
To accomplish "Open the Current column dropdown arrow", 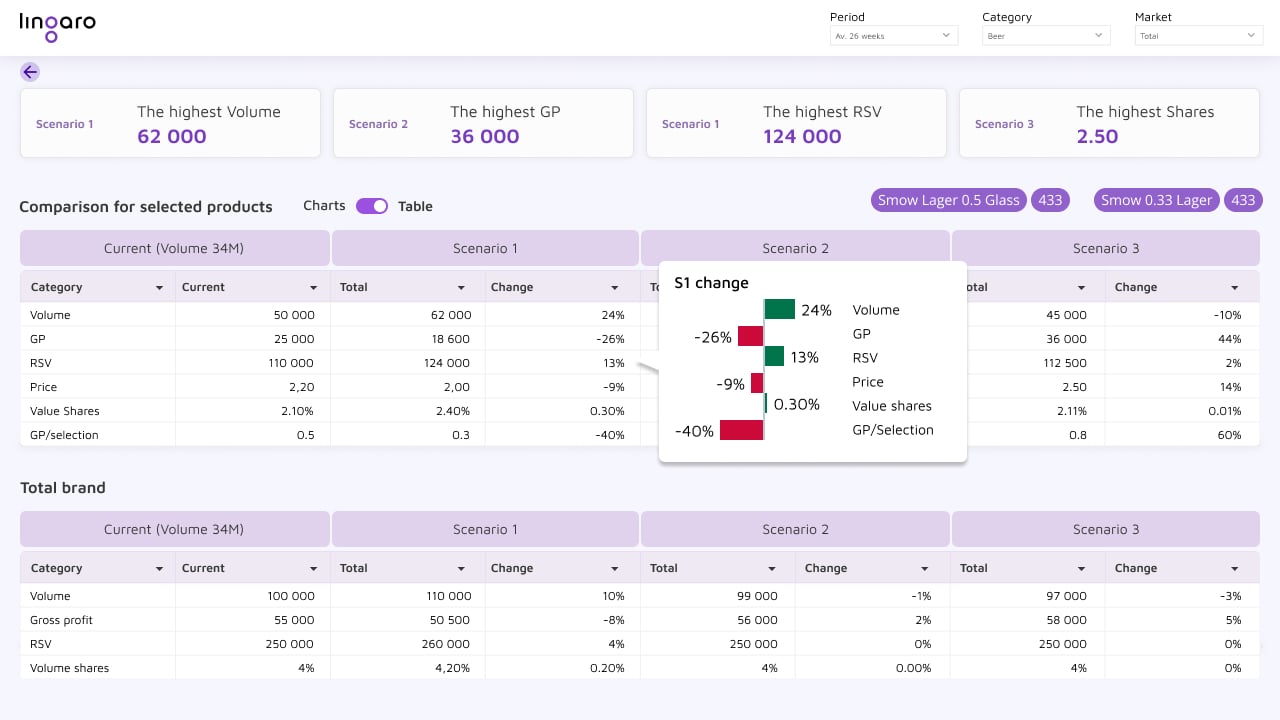I will pos(313,287).
